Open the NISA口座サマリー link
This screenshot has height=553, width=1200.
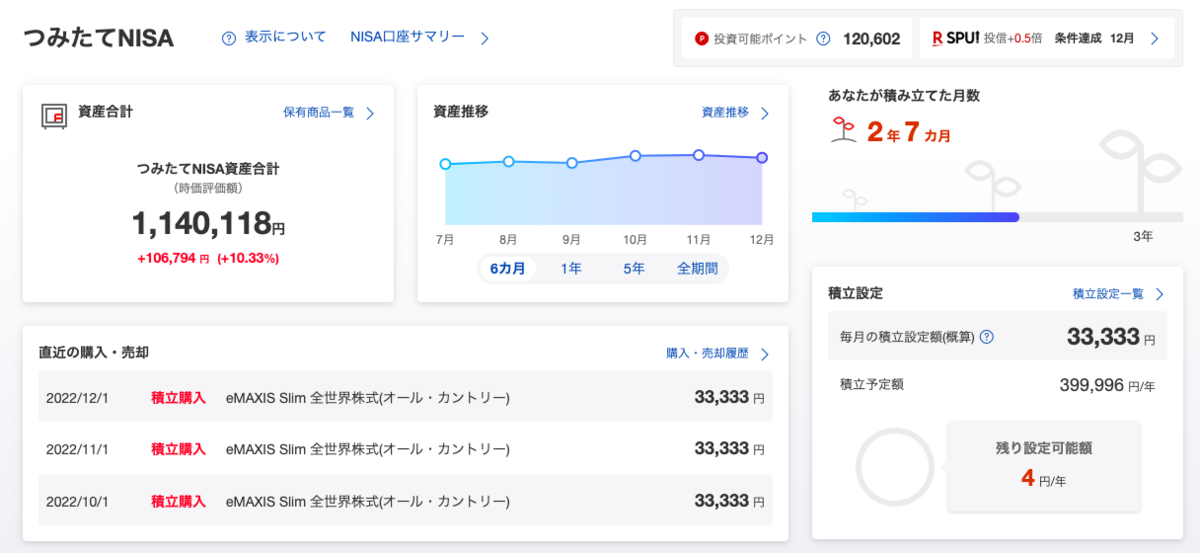click(x=408, y=37)
